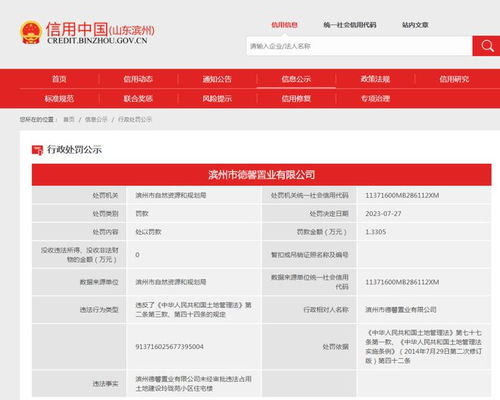Image resolution: width=500 pixels, height=400 pixels.
Task: Click the CREDIT.BINZHOU.GOV.CN text
Action: pyautogui.click(x=97, y=41)
